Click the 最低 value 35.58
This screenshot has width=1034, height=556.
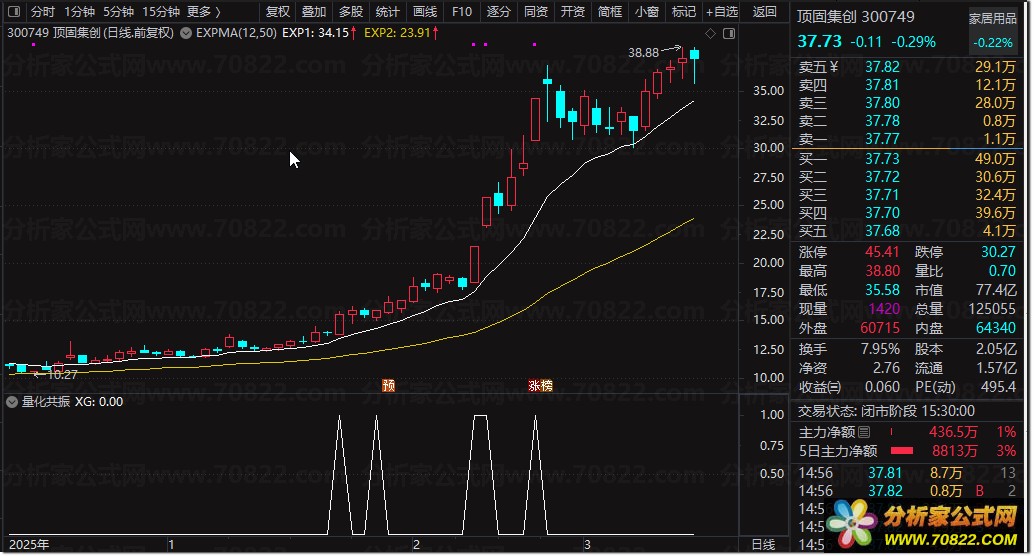click(882, 290)
